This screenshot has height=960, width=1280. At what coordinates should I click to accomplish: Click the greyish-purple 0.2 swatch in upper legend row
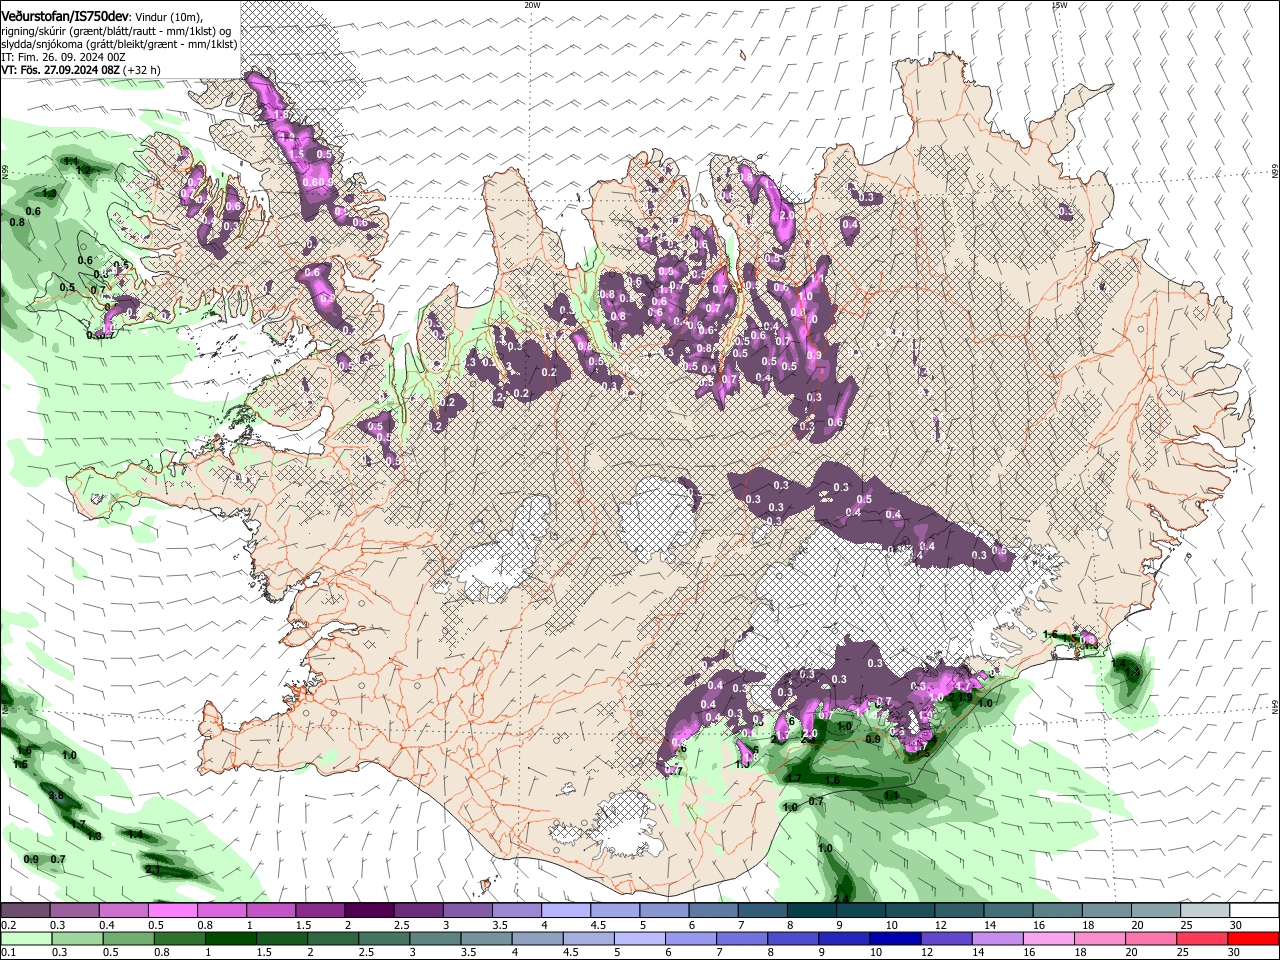pyautogui.click(x=26, y=911)
